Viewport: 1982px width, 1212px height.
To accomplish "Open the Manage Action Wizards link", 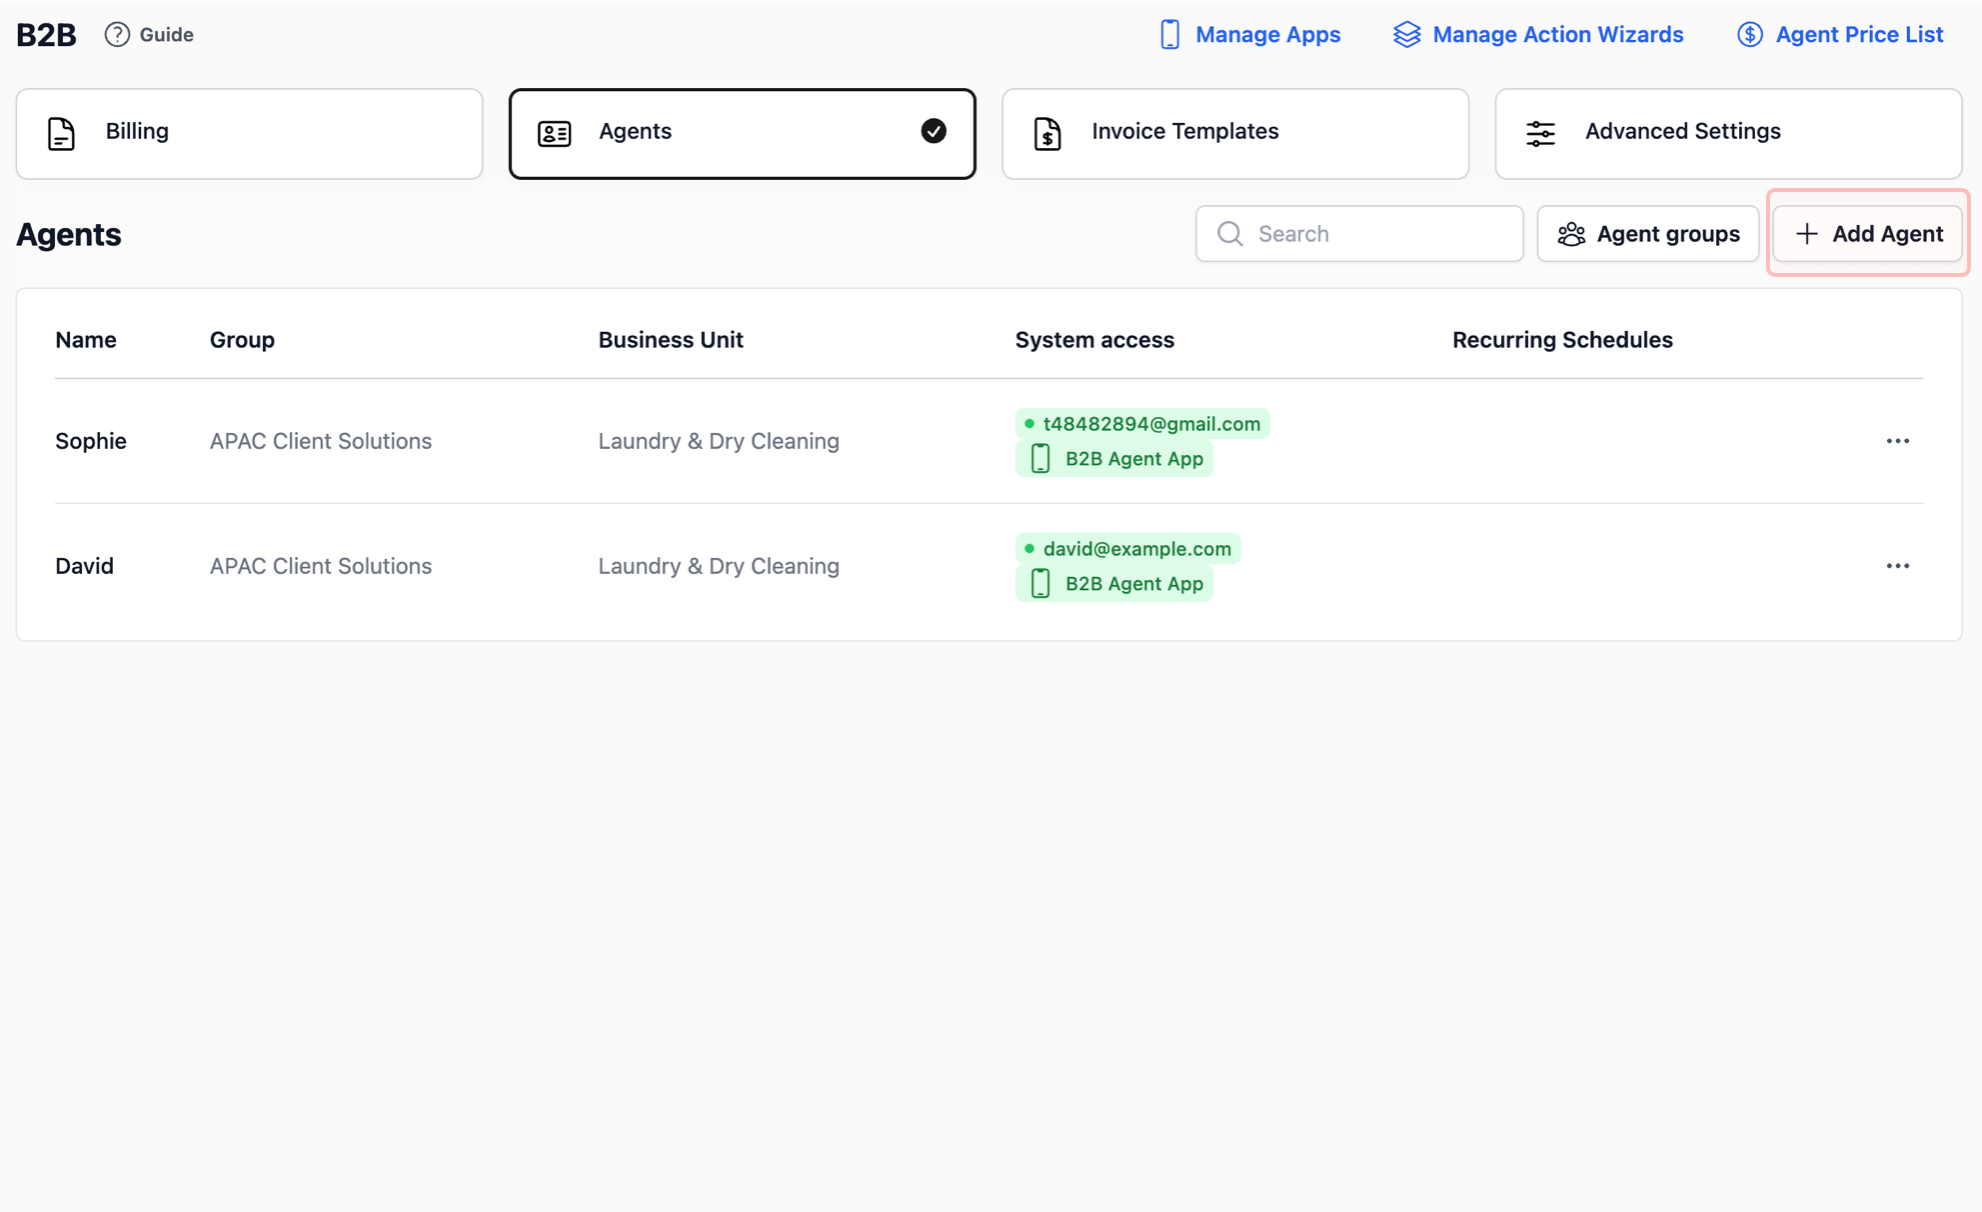I will coord(1556,35).
